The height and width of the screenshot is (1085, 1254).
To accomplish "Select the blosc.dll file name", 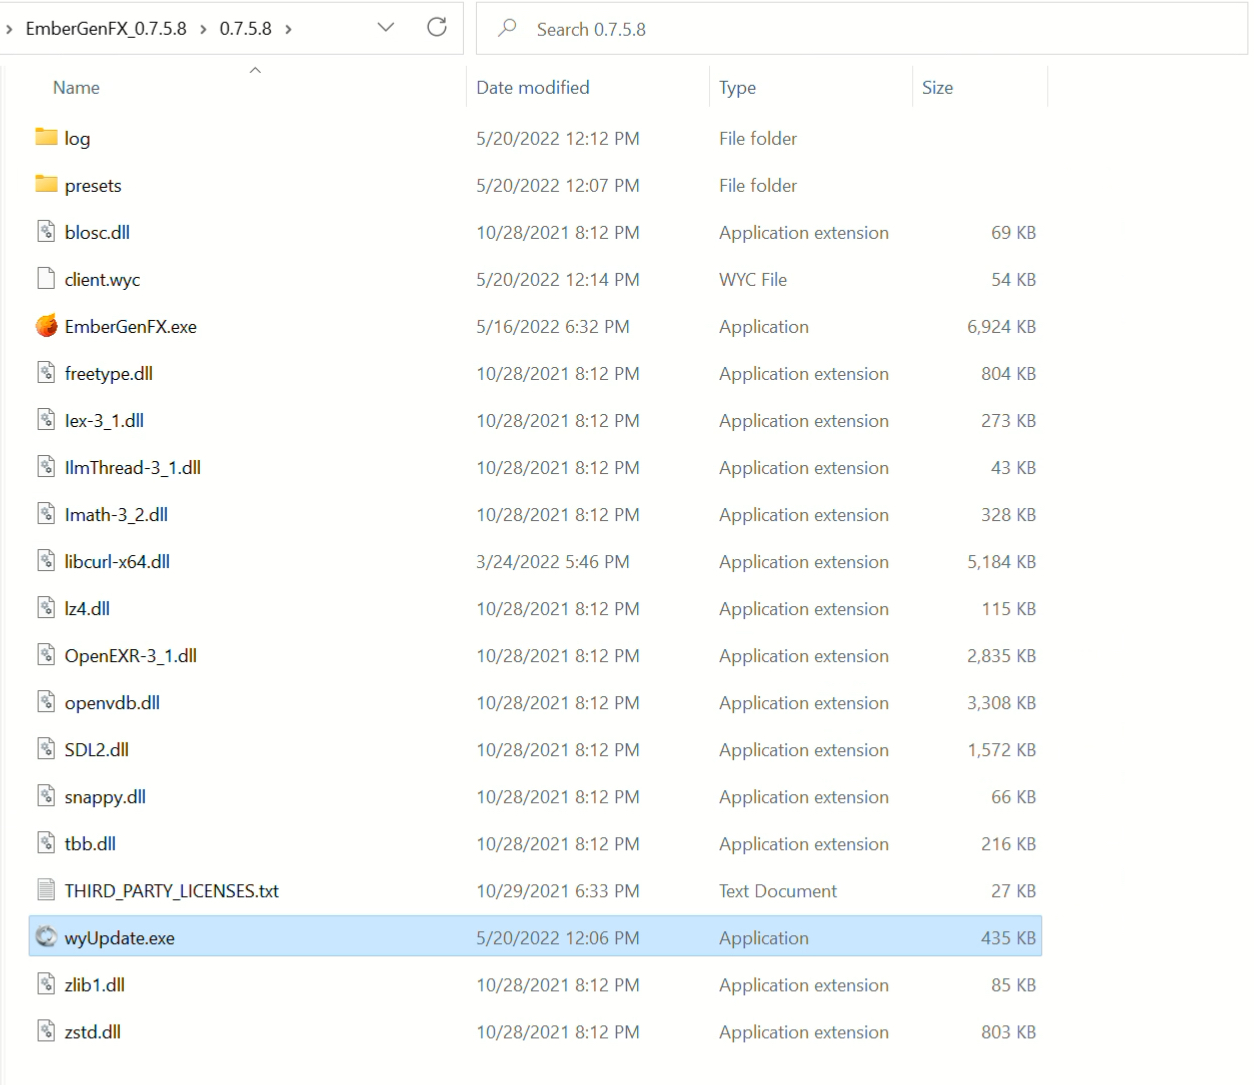I will click(x=97, y=233).
